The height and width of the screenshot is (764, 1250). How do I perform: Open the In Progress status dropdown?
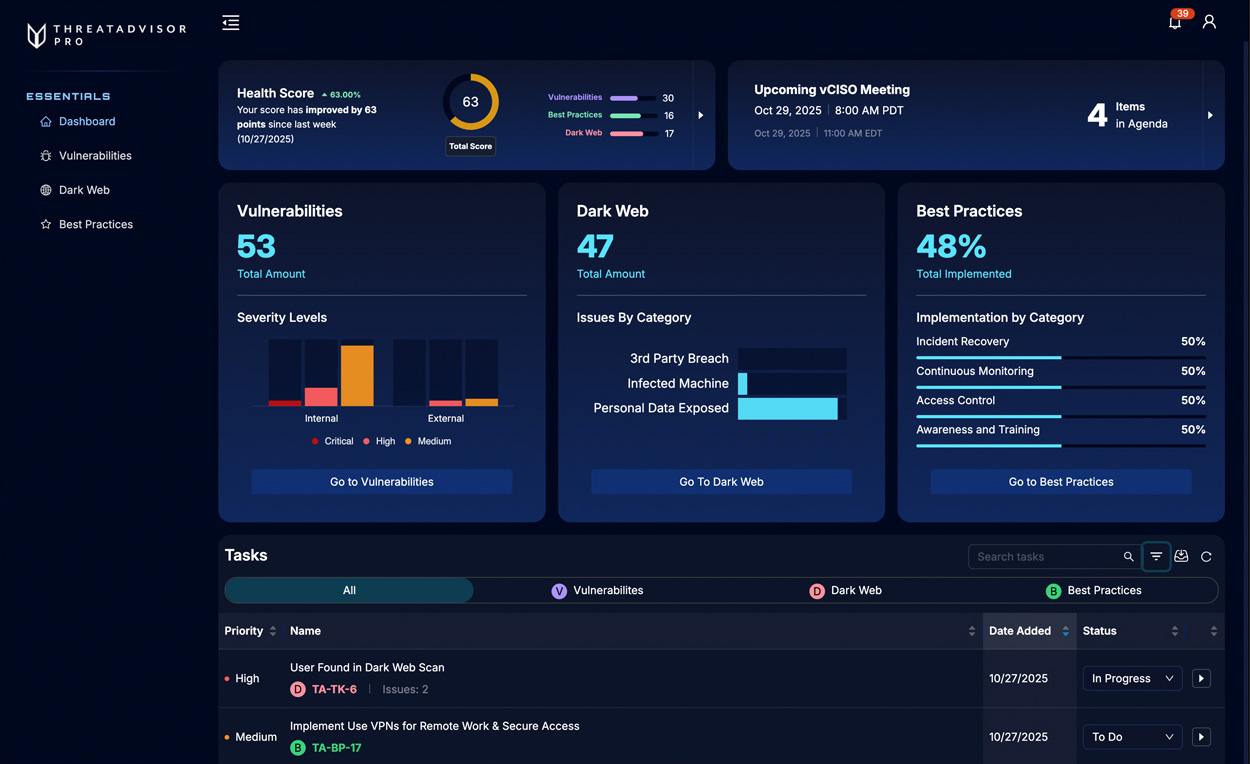[x=1132, y=678]
